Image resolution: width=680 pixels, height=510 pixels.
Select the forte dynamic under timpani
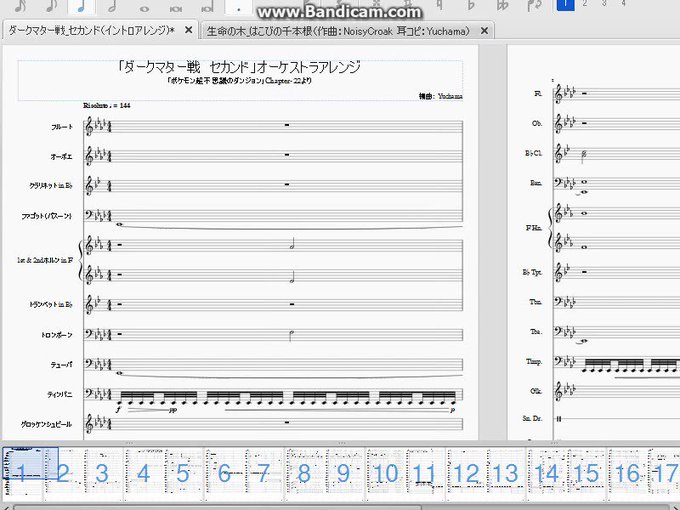118,409
